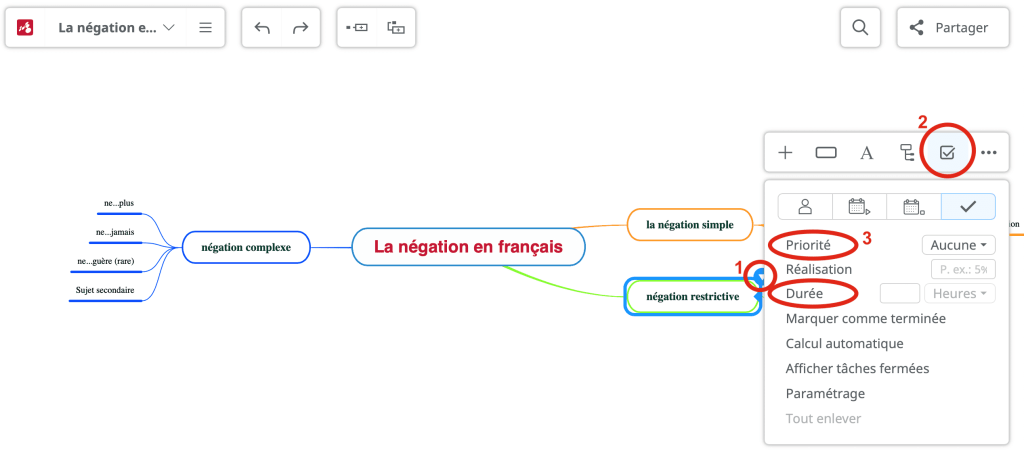Click the Priorité label

tap(808, 246)
